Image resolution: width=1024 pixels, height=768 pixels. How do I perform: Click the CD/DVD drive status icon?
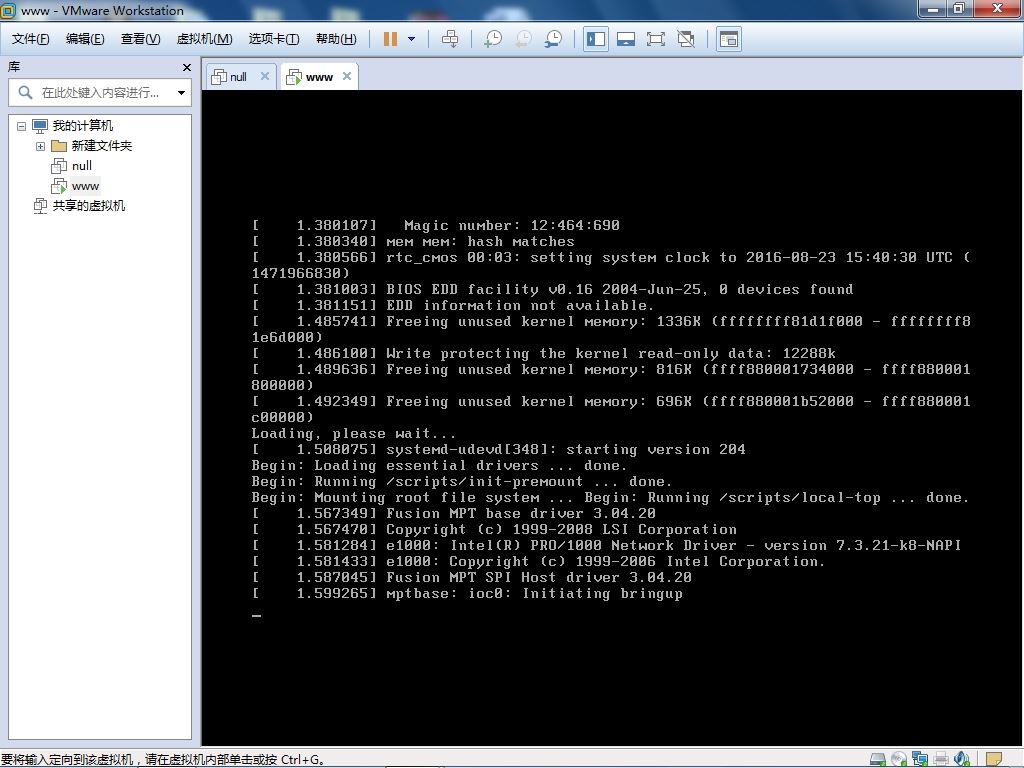point(899,759)
